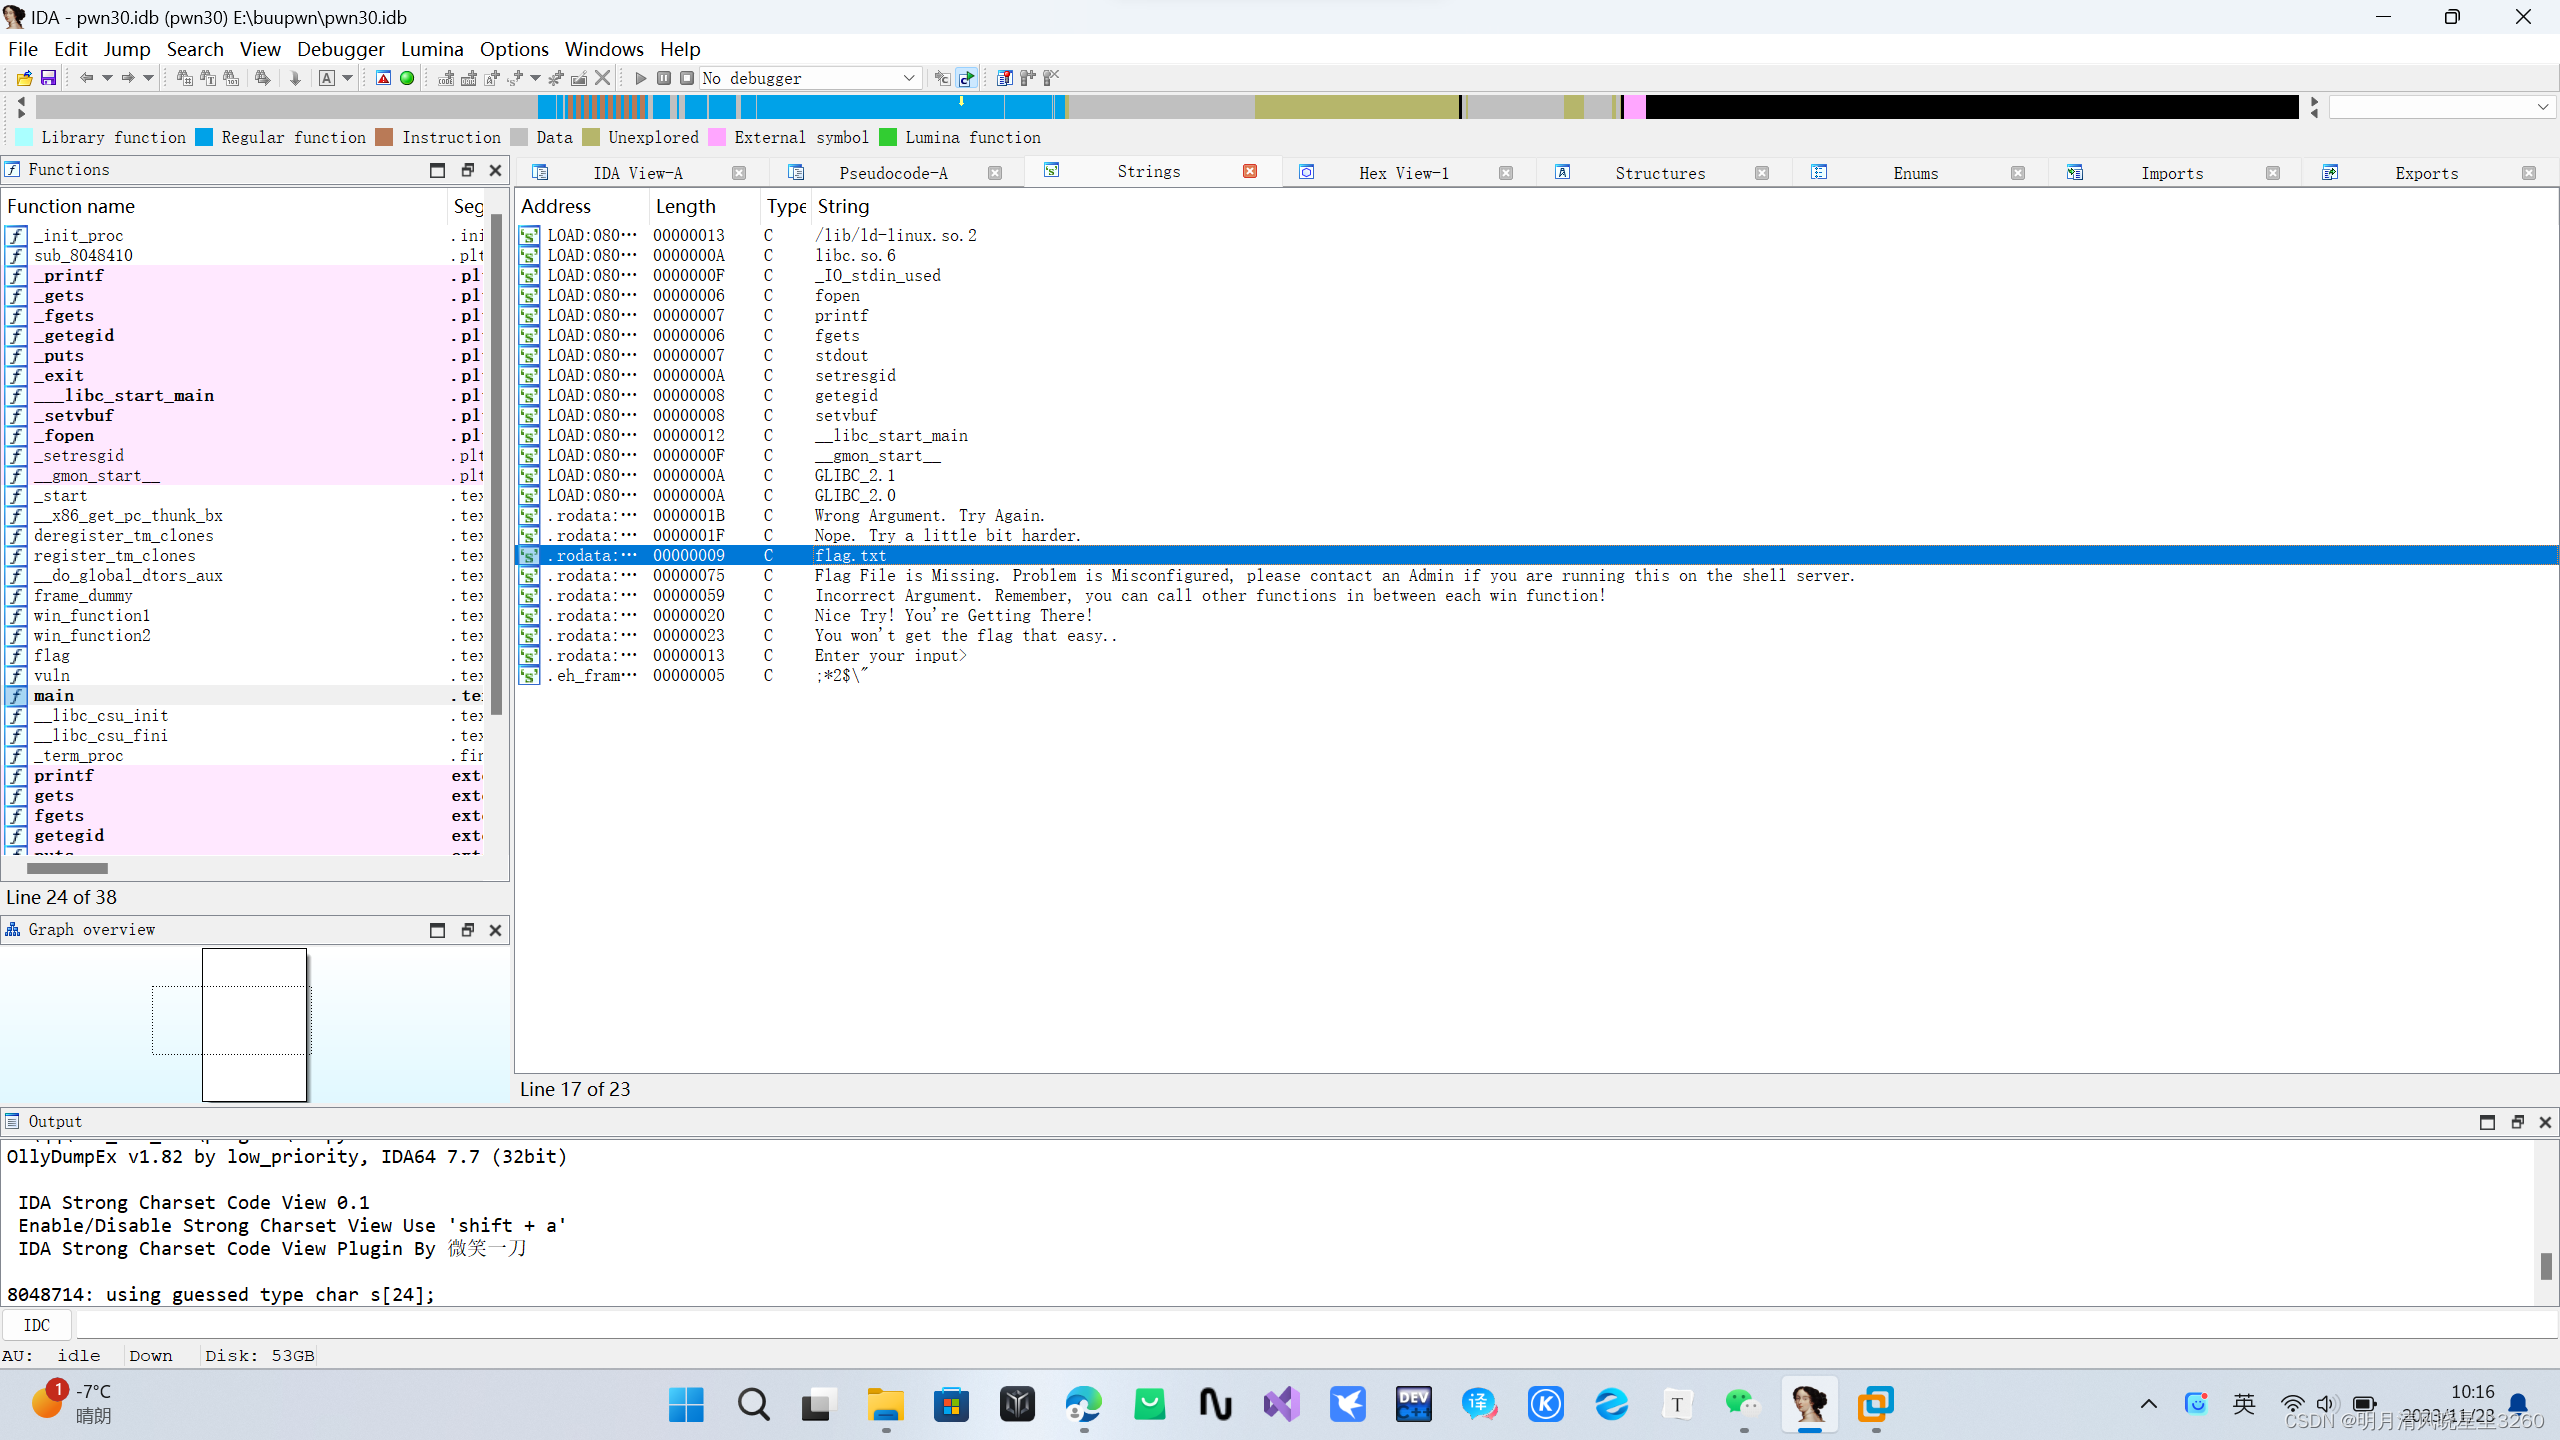Click the Save database toolbar icon

tap(48, 78)
